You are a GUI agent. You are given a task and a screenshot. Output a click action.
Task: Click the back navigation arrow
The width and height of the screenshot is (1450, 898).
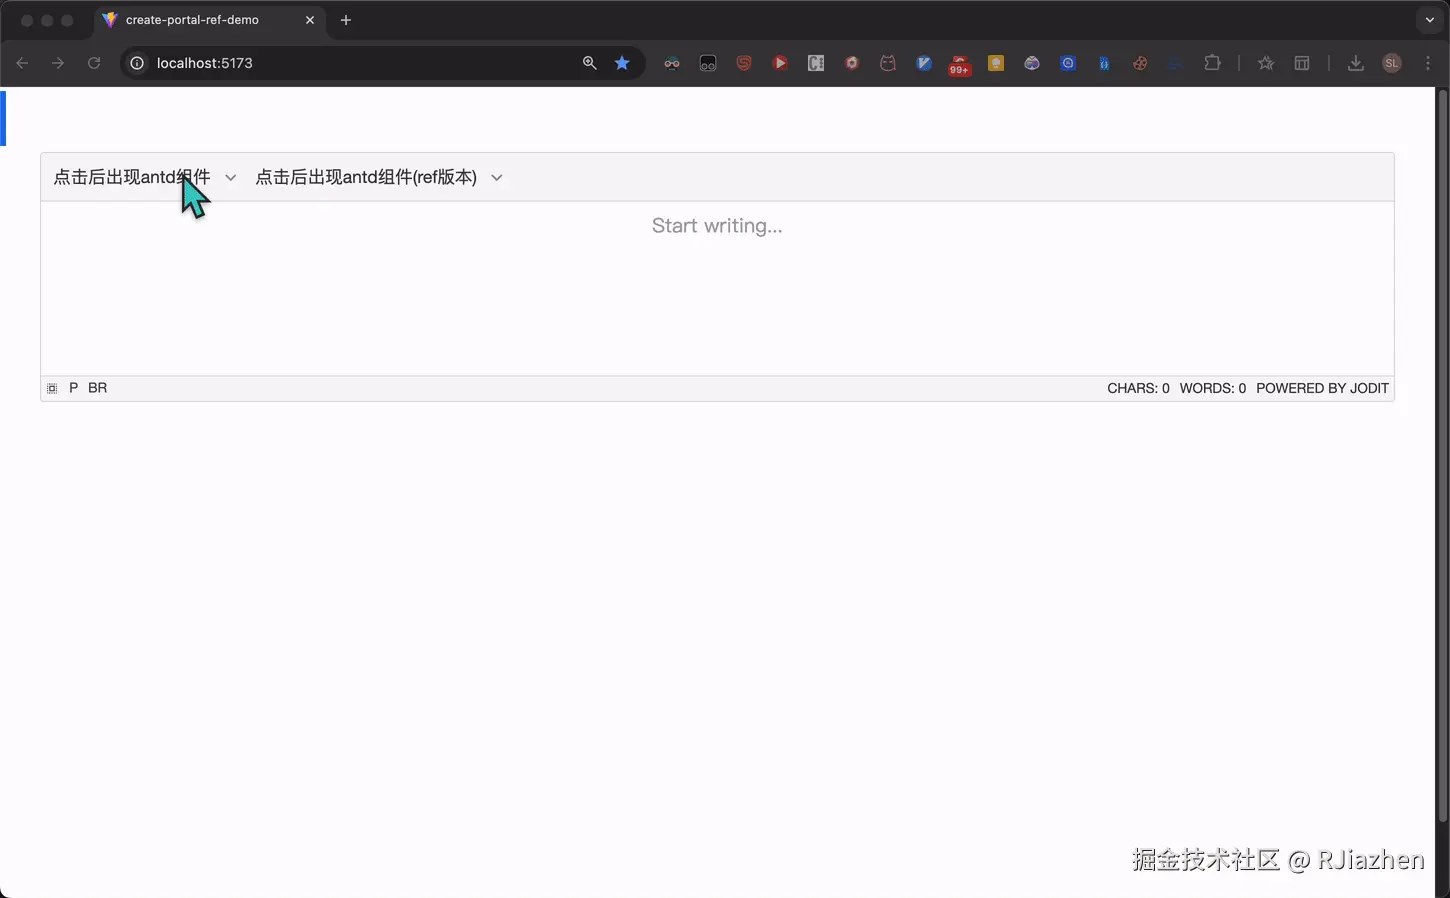(22, 62)
